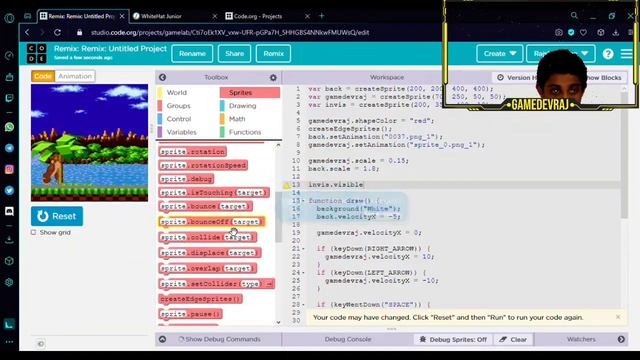Screen dimensions: 640x360
Task: Click the address bar URL
Action: [230, 32]
